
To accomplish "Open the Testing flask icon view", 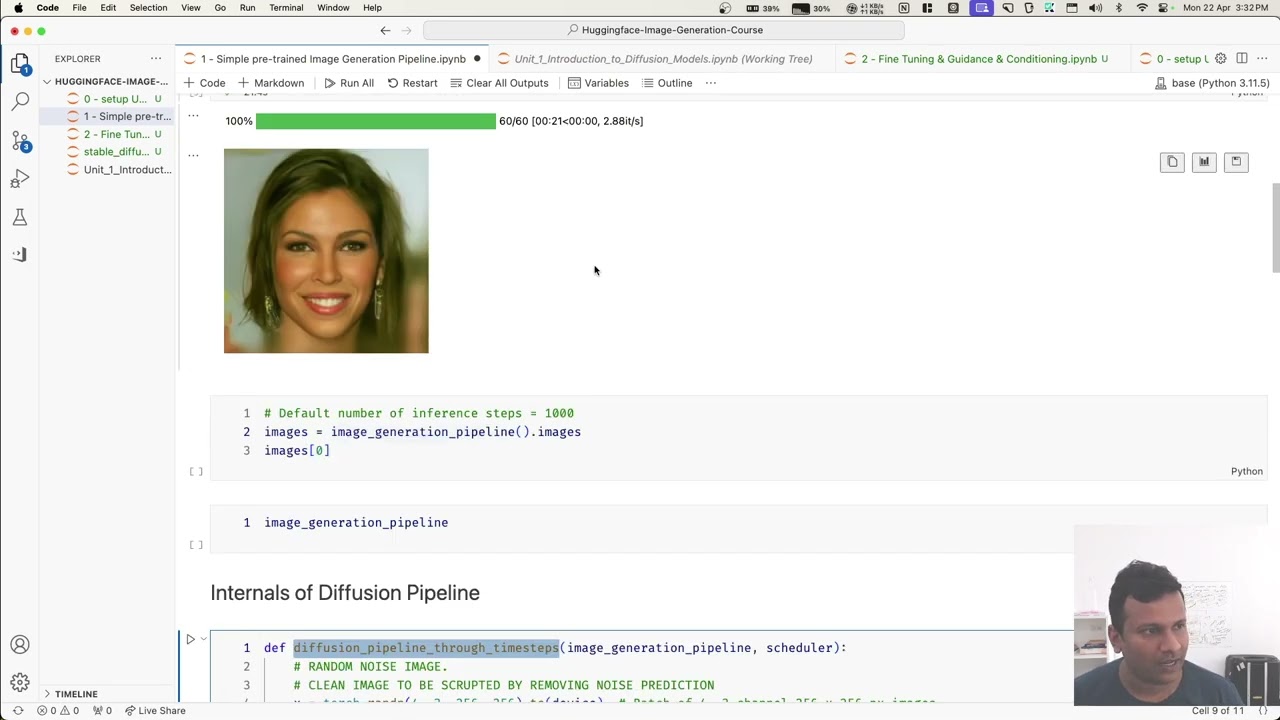I will [x=20, y=217].
